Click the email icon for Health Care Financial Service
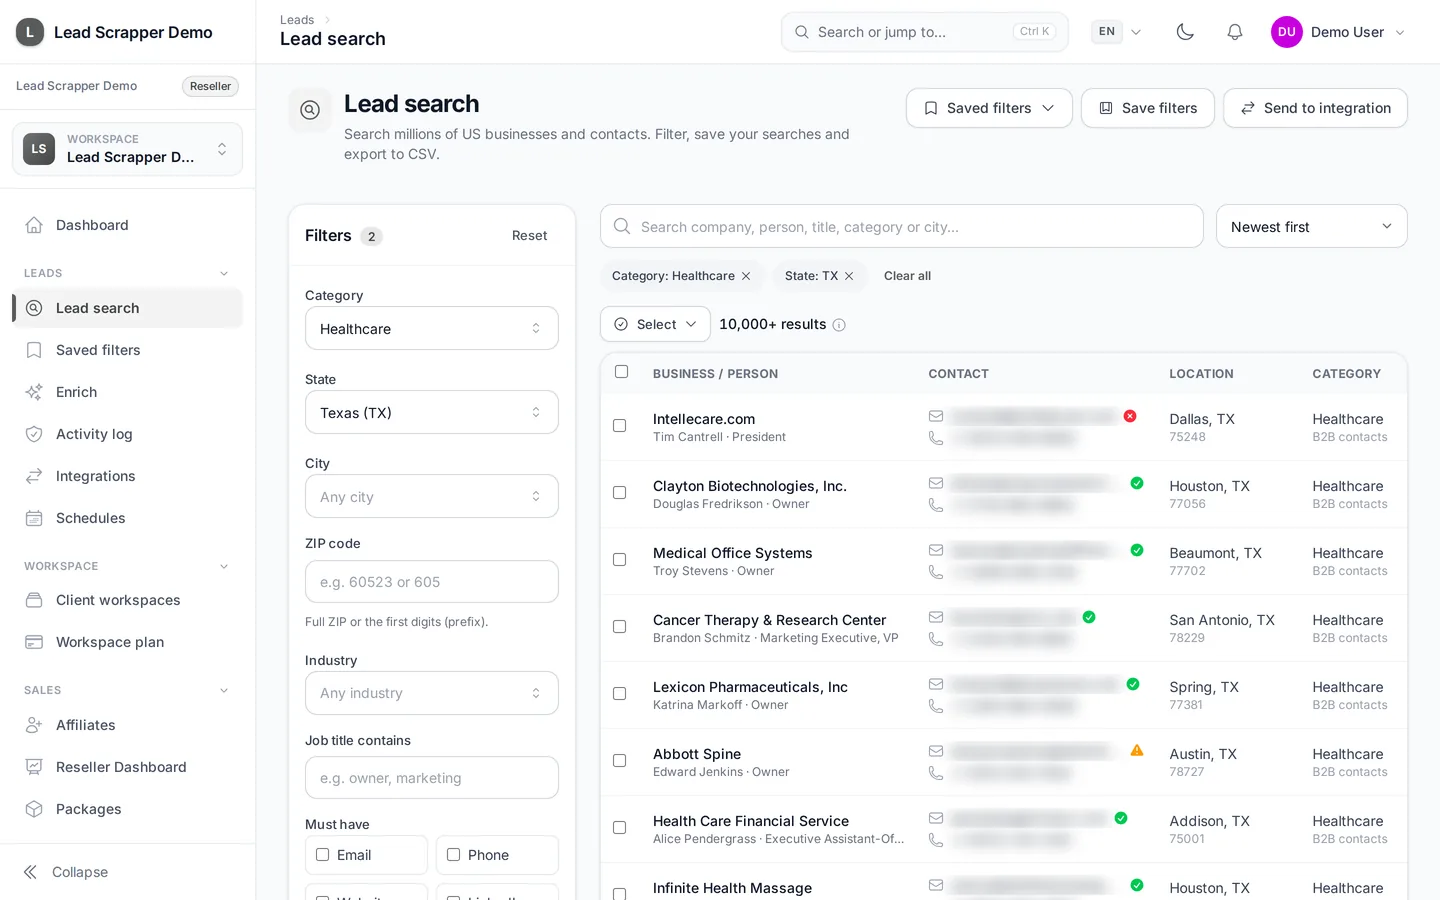 936,818
